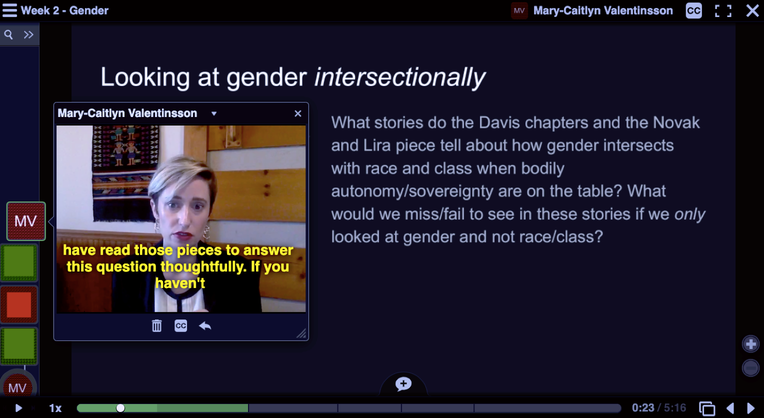This screenshot has height=418, width=764.
Task: Click the search magnifier icon in sidebar
Action: (9, 34)
